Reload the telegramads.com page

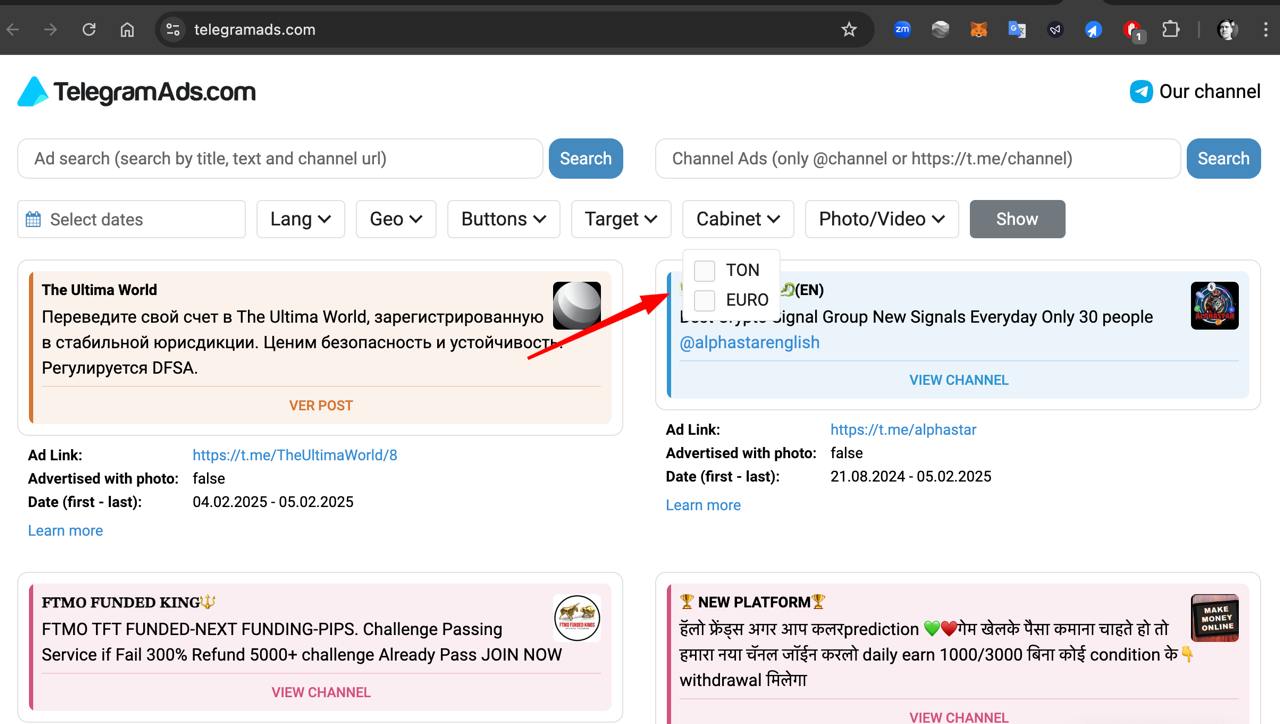(x=89, y=30)
